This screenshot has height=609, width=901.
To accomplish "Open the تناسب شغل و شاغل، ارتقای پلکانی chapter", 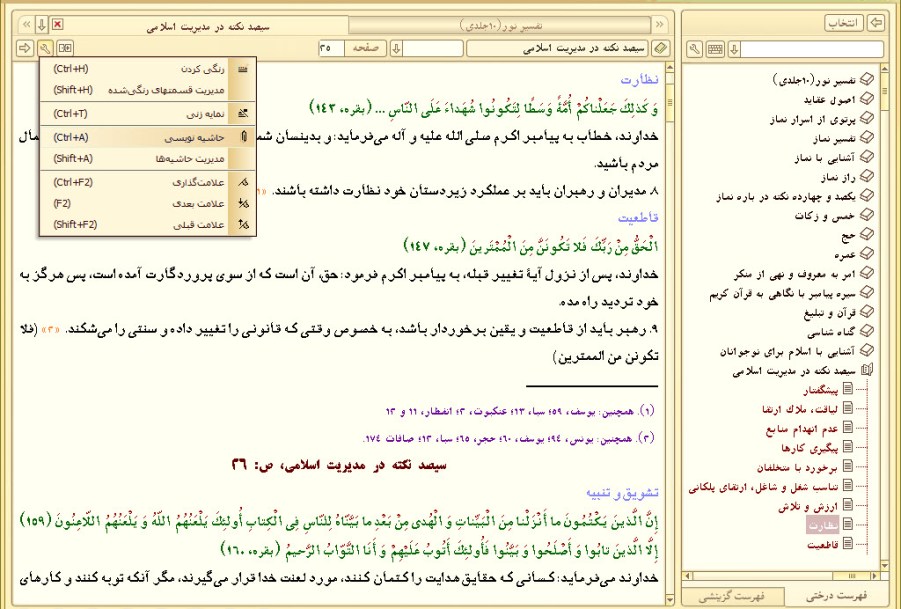I will pos(763,487).
